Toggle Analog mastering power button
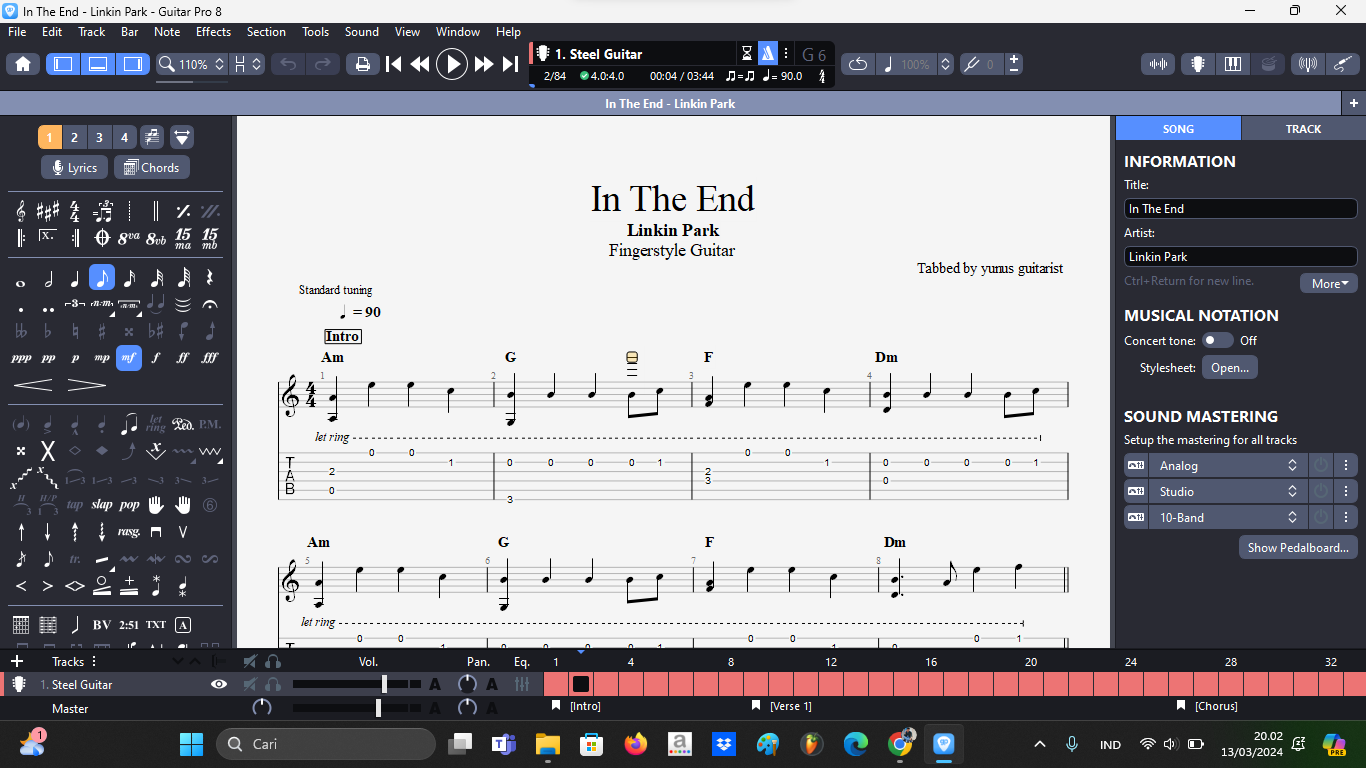The height and width of the screenshot is (768, 1366). pos(1321,465)
